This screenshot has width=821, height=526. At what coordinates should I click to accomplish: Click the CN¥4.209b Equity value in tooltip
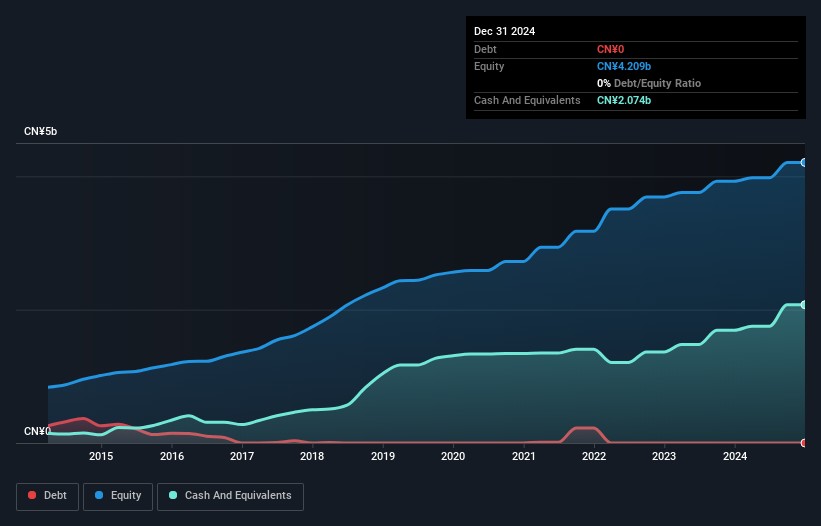tap(624, 66)
